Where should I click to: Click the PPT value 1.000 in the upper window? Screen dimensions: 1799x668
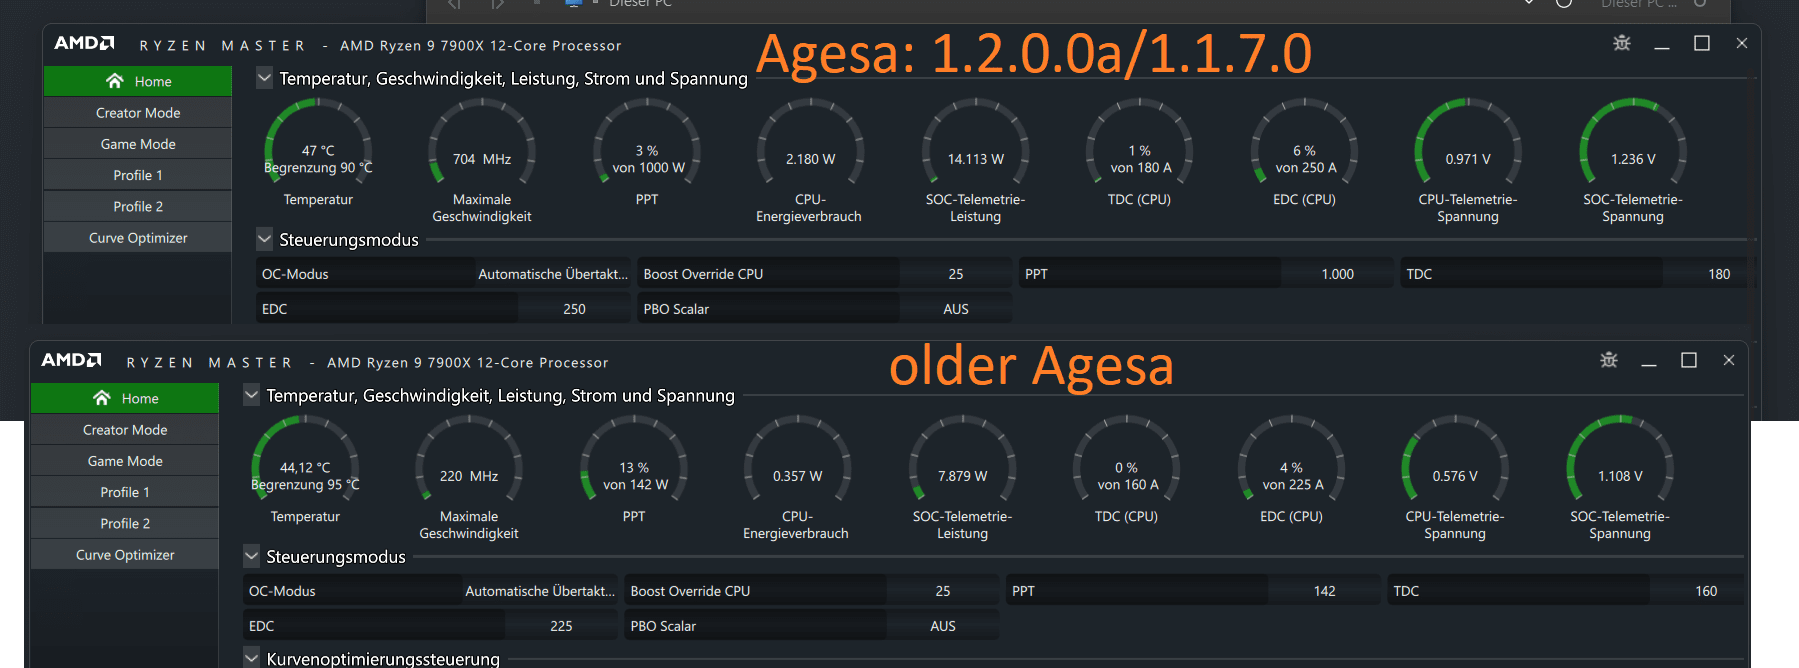click(1338, 274)
